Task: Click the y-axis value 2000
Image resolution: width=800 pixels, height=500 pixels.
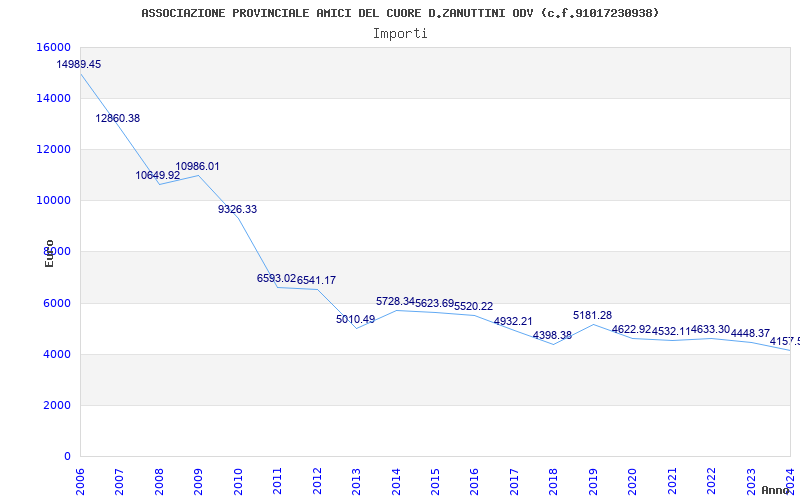Action: pos(57,406)
